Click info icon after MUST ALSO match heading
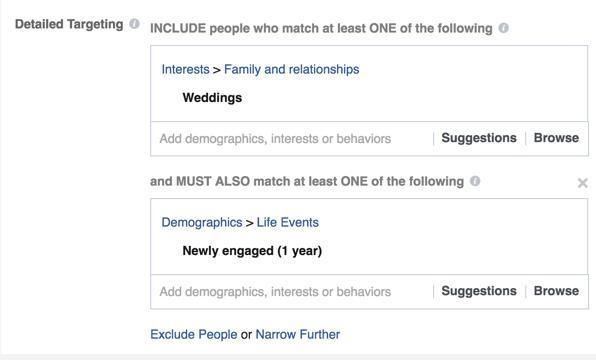This screenshot has width=596, height=360. pyautogui.click(x=475, y=181)
